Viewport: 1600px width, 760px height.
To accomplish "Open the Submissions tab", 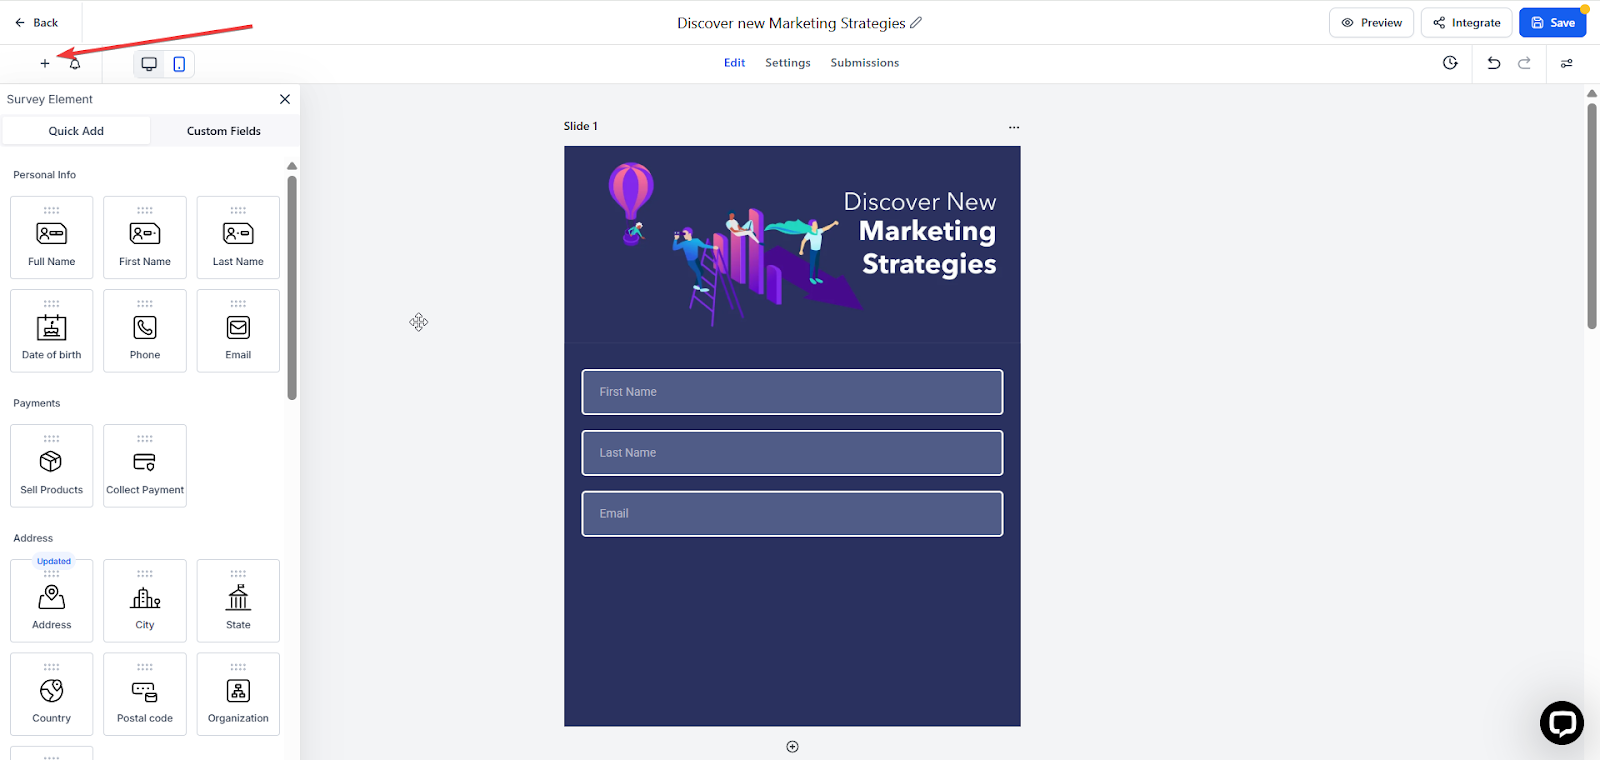I will [x=865, y=63].
